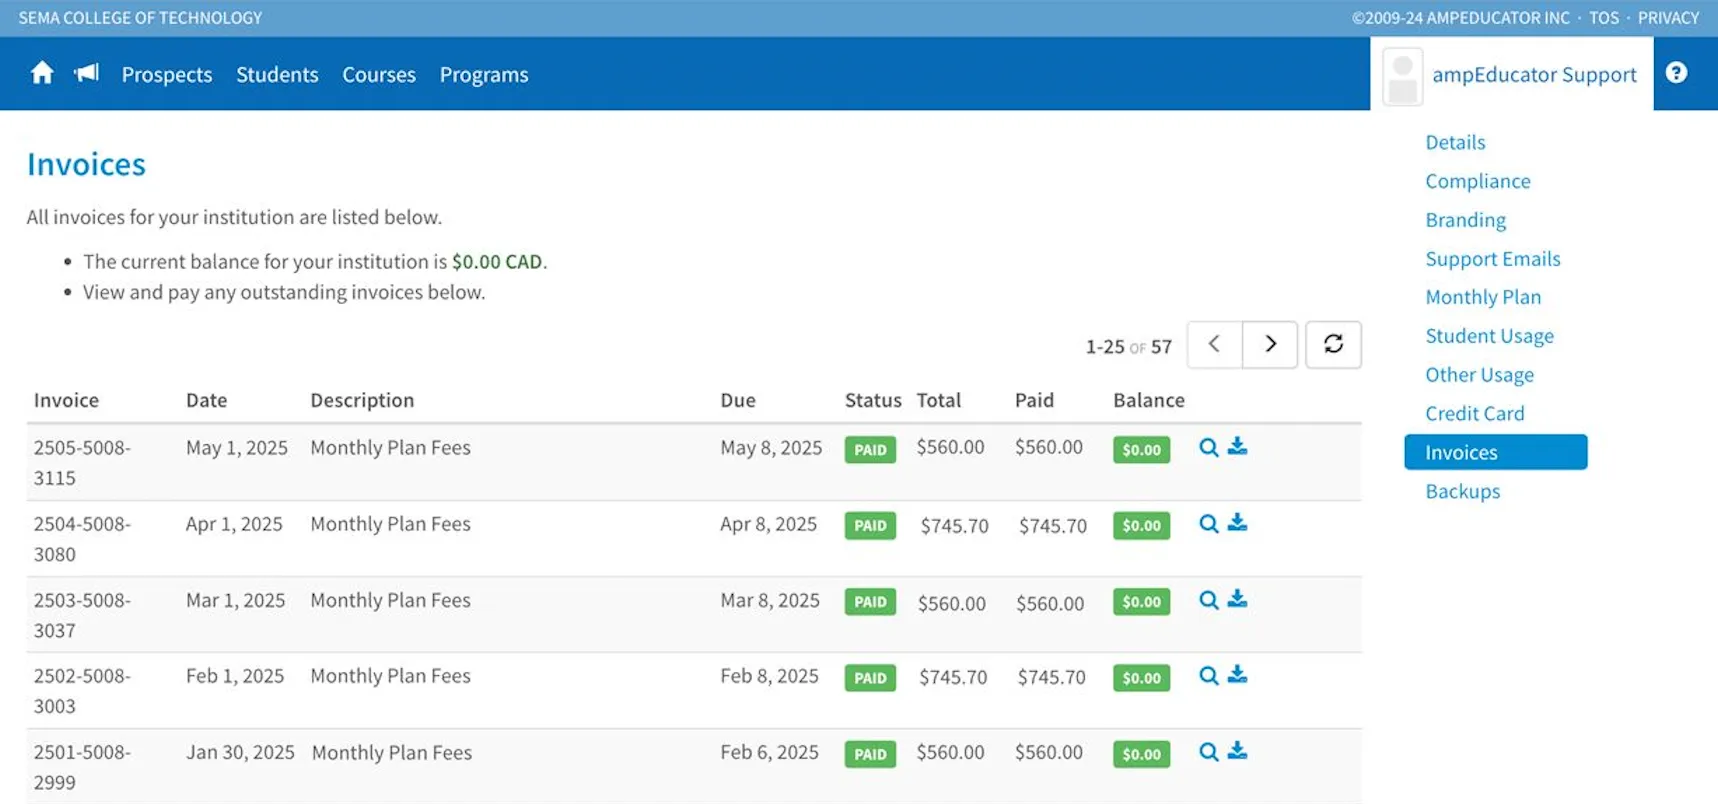This screenshot has width=1718, height=804.
Task: Click the ampEducator Support avatar image
Action: [1402, 77]
